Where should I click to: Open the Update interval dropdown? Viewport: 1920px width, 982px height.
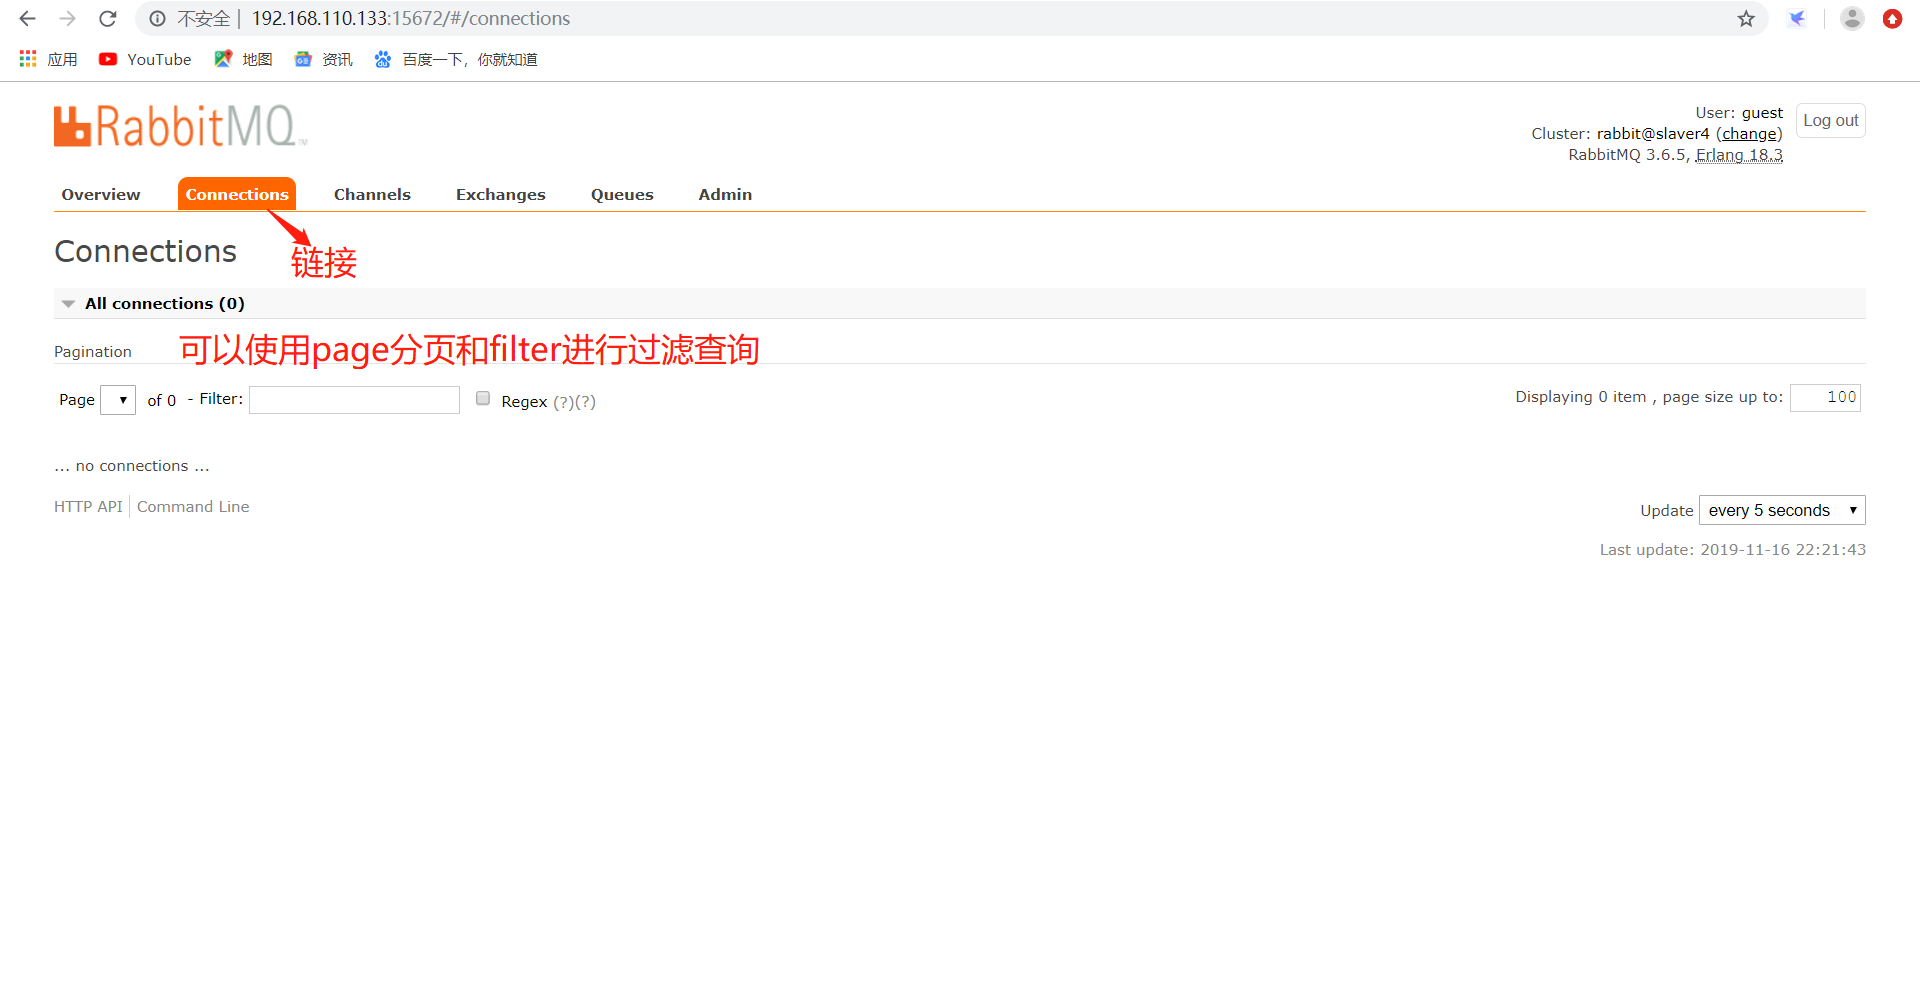[x=1781, y=510]
